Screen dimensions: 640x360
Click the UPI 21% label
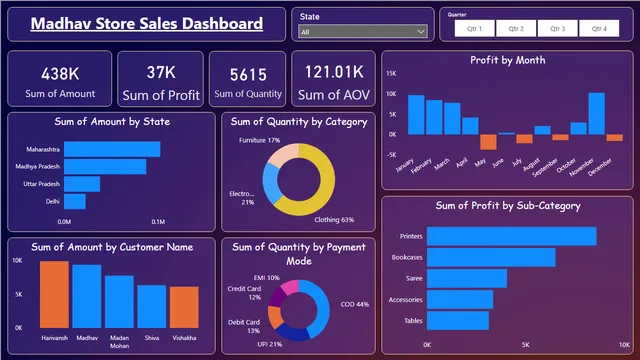[269, 344]
